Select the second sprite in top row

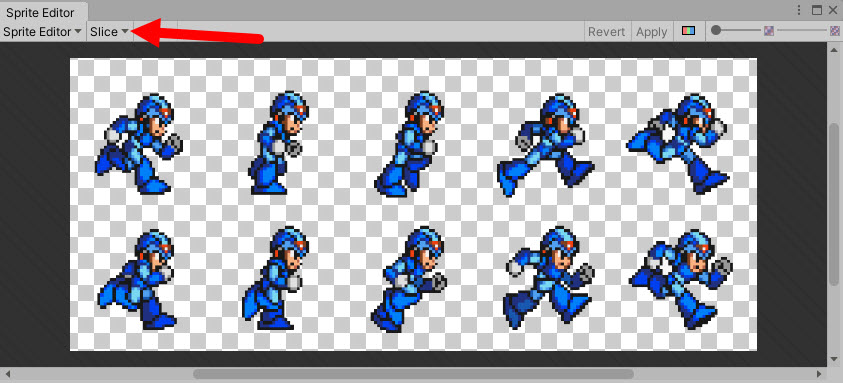(x=278, y=143)
